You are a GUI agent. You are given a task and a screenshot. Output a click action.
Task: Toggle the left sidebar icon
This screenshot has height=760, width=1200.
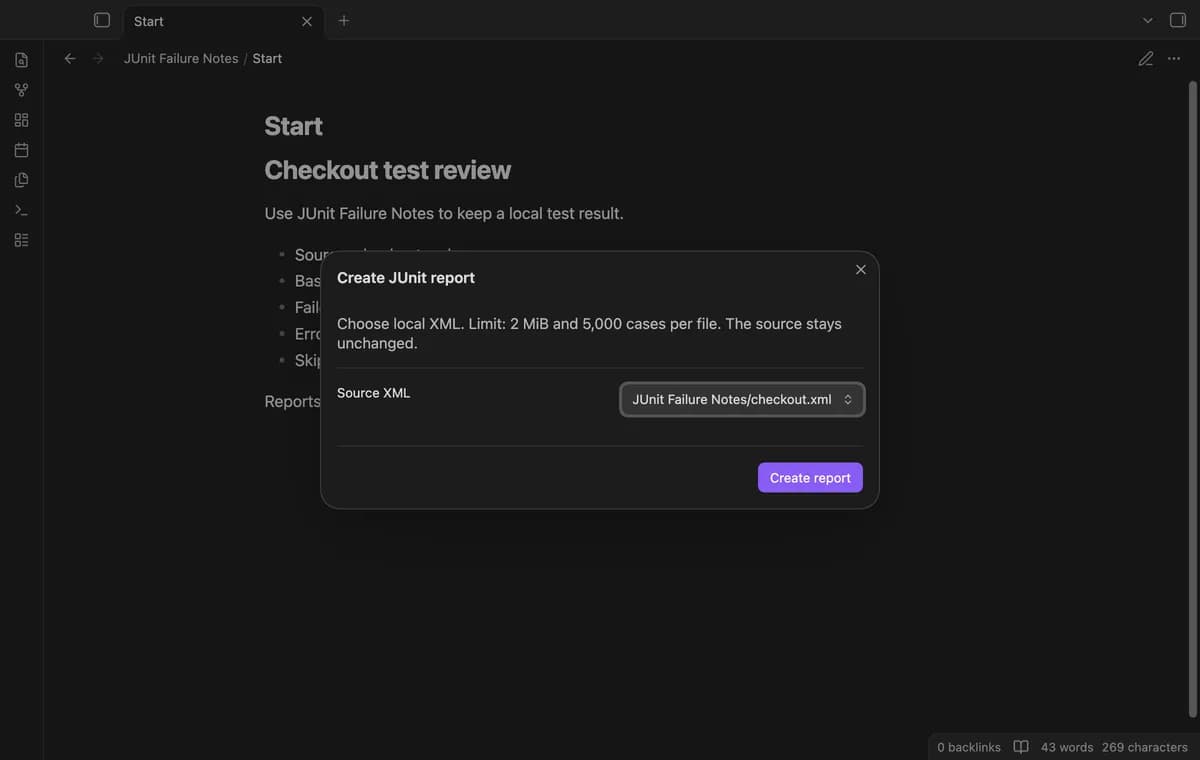click(x=101, y=20)
